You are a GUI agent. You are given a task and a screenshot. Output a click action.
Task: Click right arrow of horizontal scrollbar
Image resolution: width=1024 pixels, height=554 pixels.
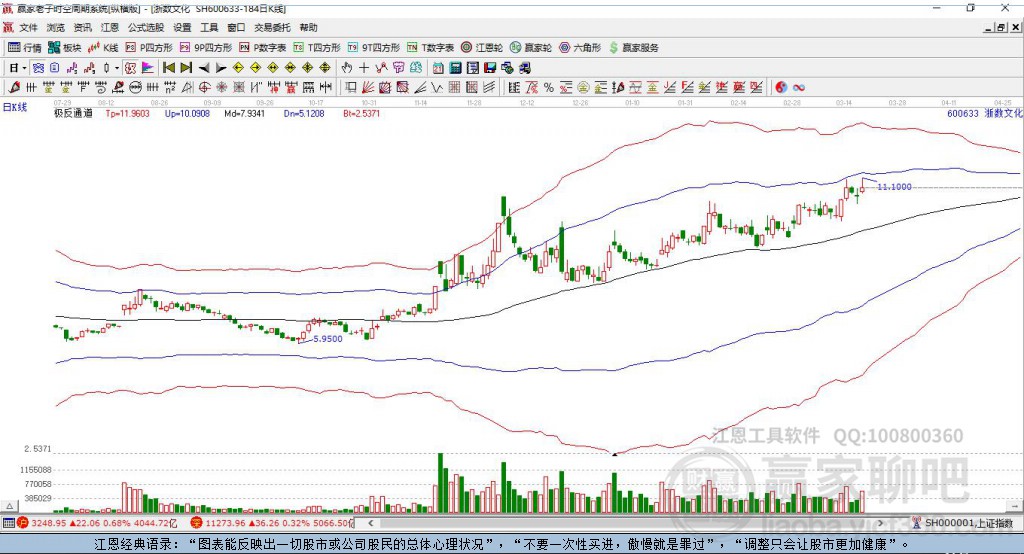click(880, 523)
